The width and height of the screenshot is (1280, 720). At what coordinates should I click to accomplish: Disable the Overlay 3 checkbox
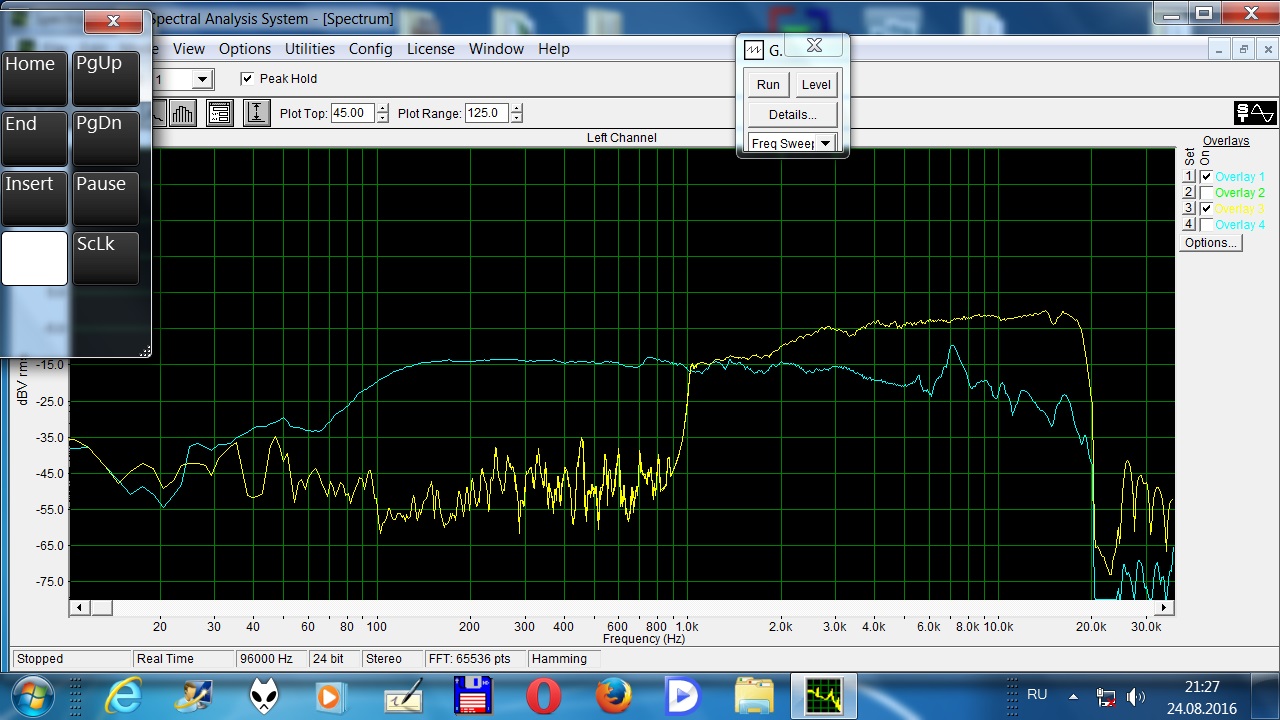(x=1206, y=209)
